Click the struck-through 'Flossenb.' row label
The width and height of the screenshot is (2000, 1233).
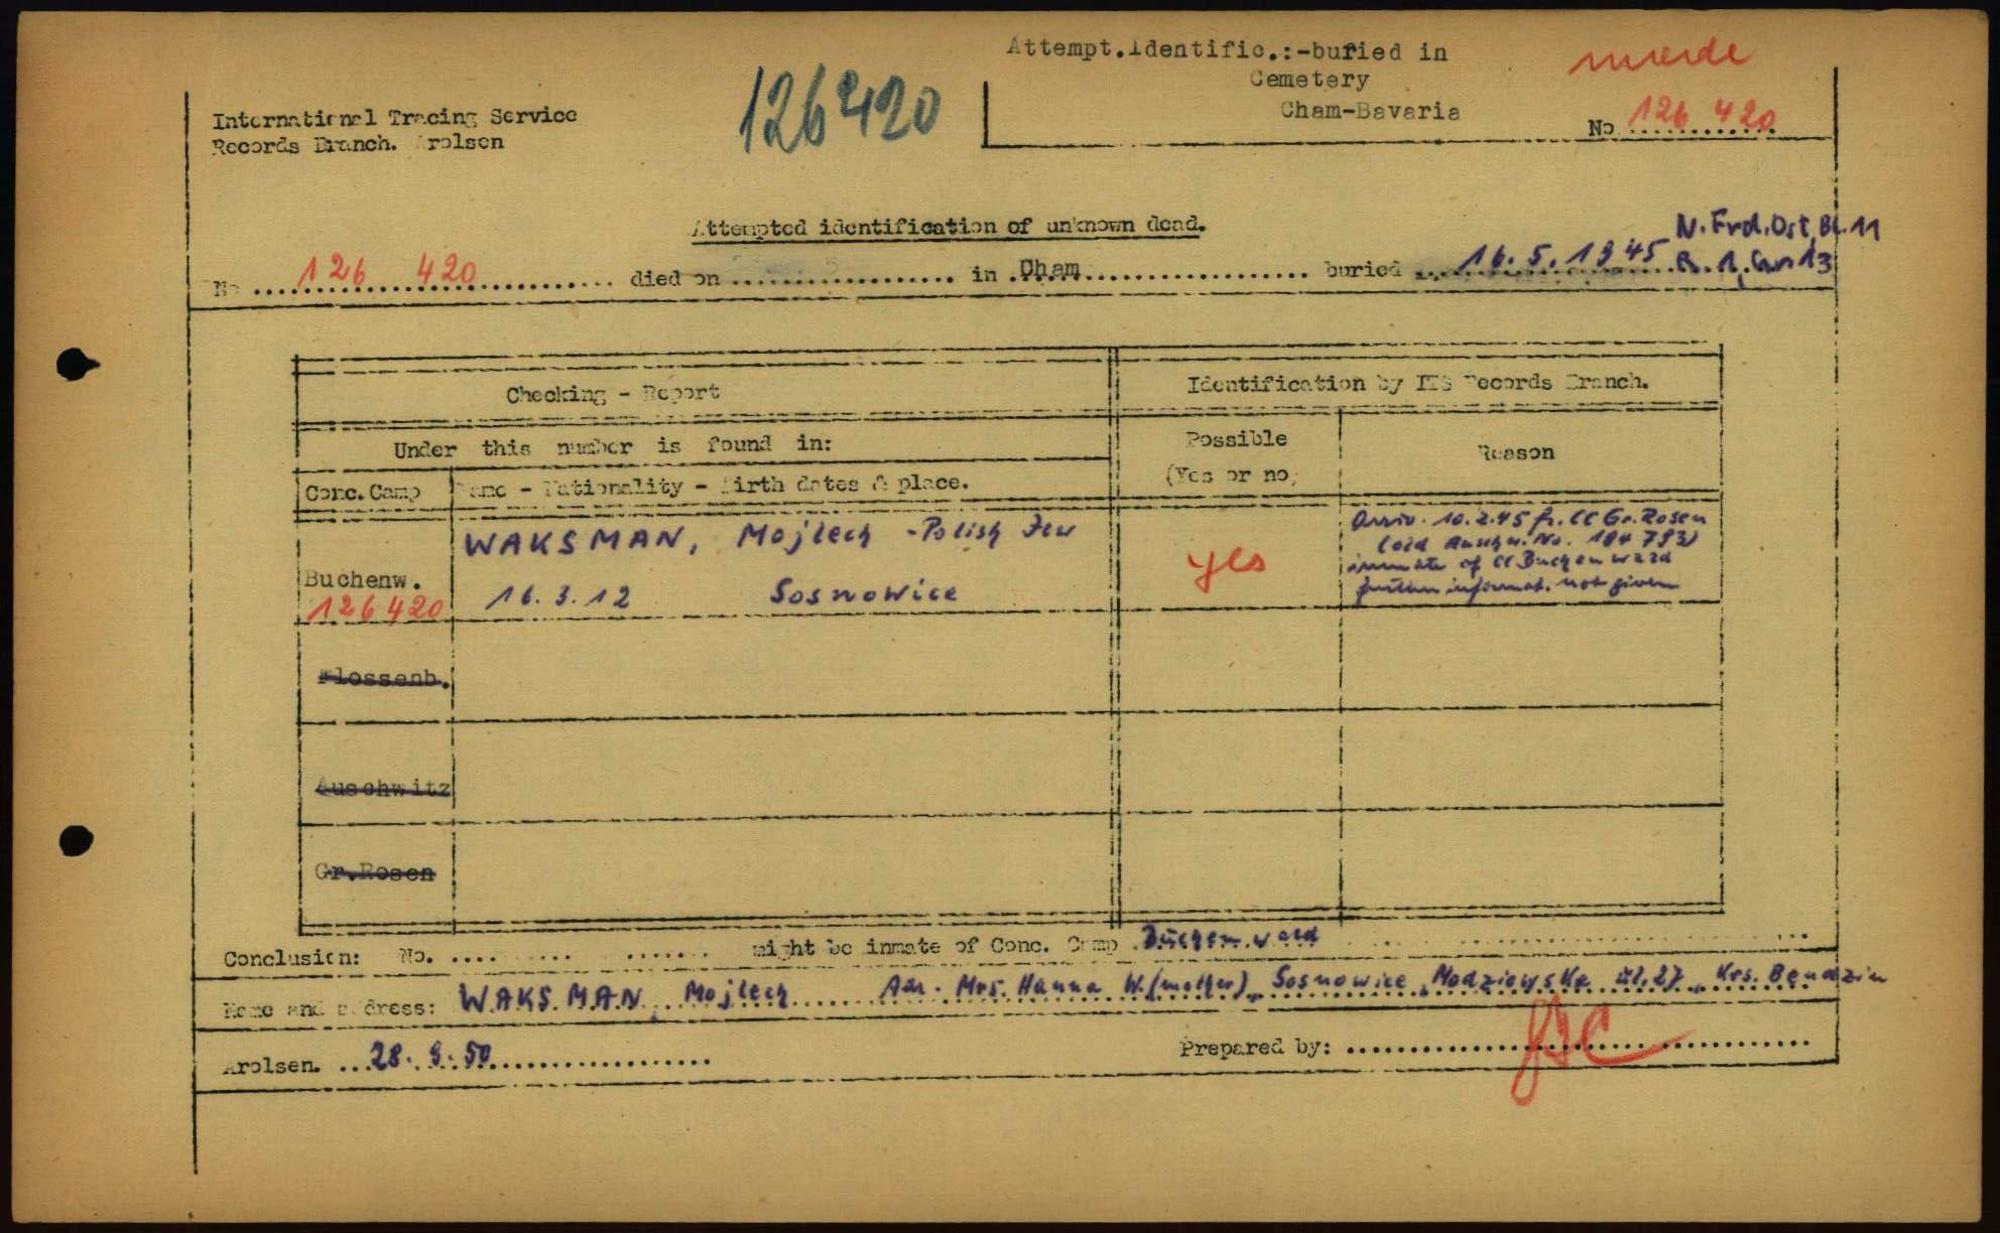coord(382,678)
